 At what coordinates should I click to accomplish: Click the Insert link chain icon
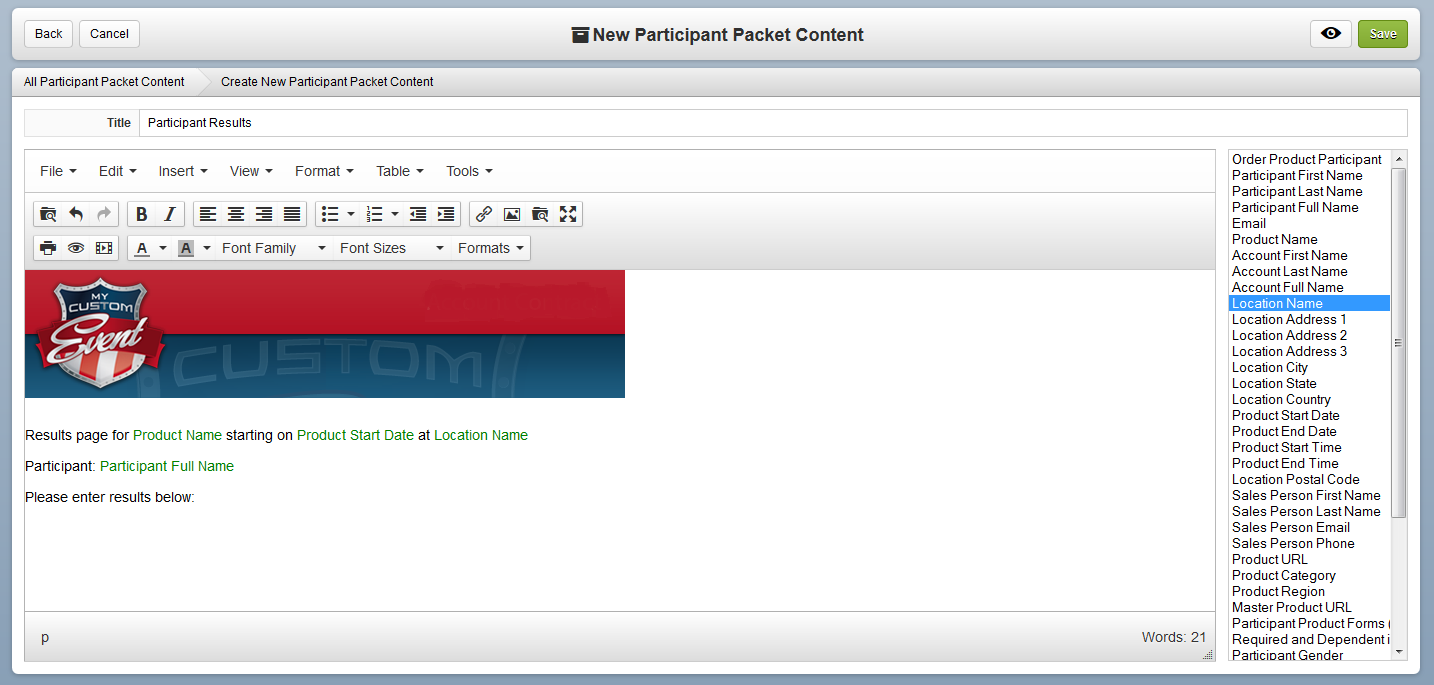point(484,214)
